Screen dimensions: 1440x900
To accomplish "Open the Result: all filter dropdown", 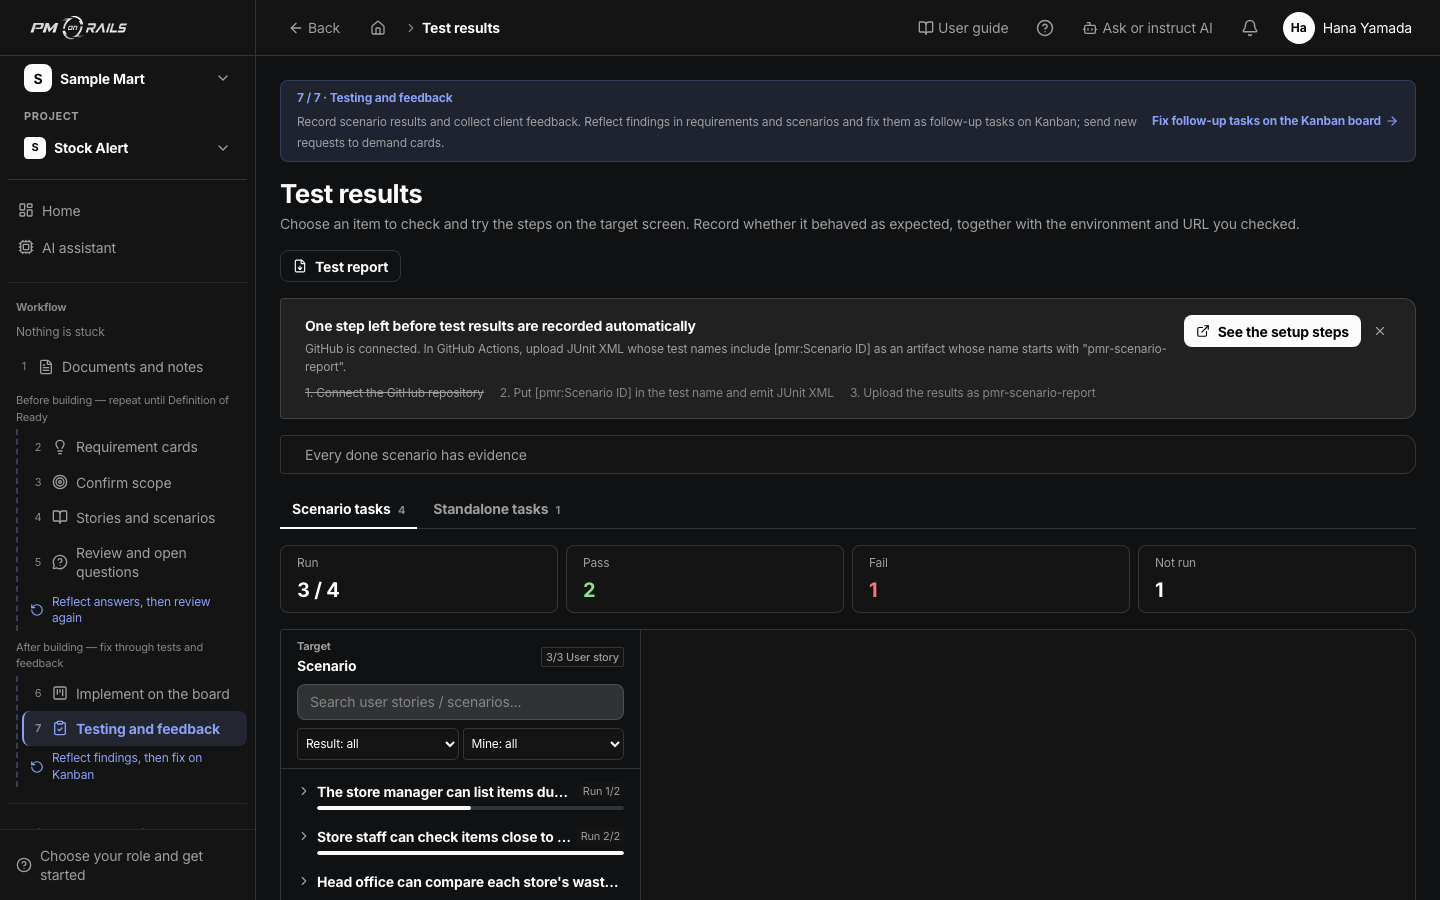I will coord(378,744).
